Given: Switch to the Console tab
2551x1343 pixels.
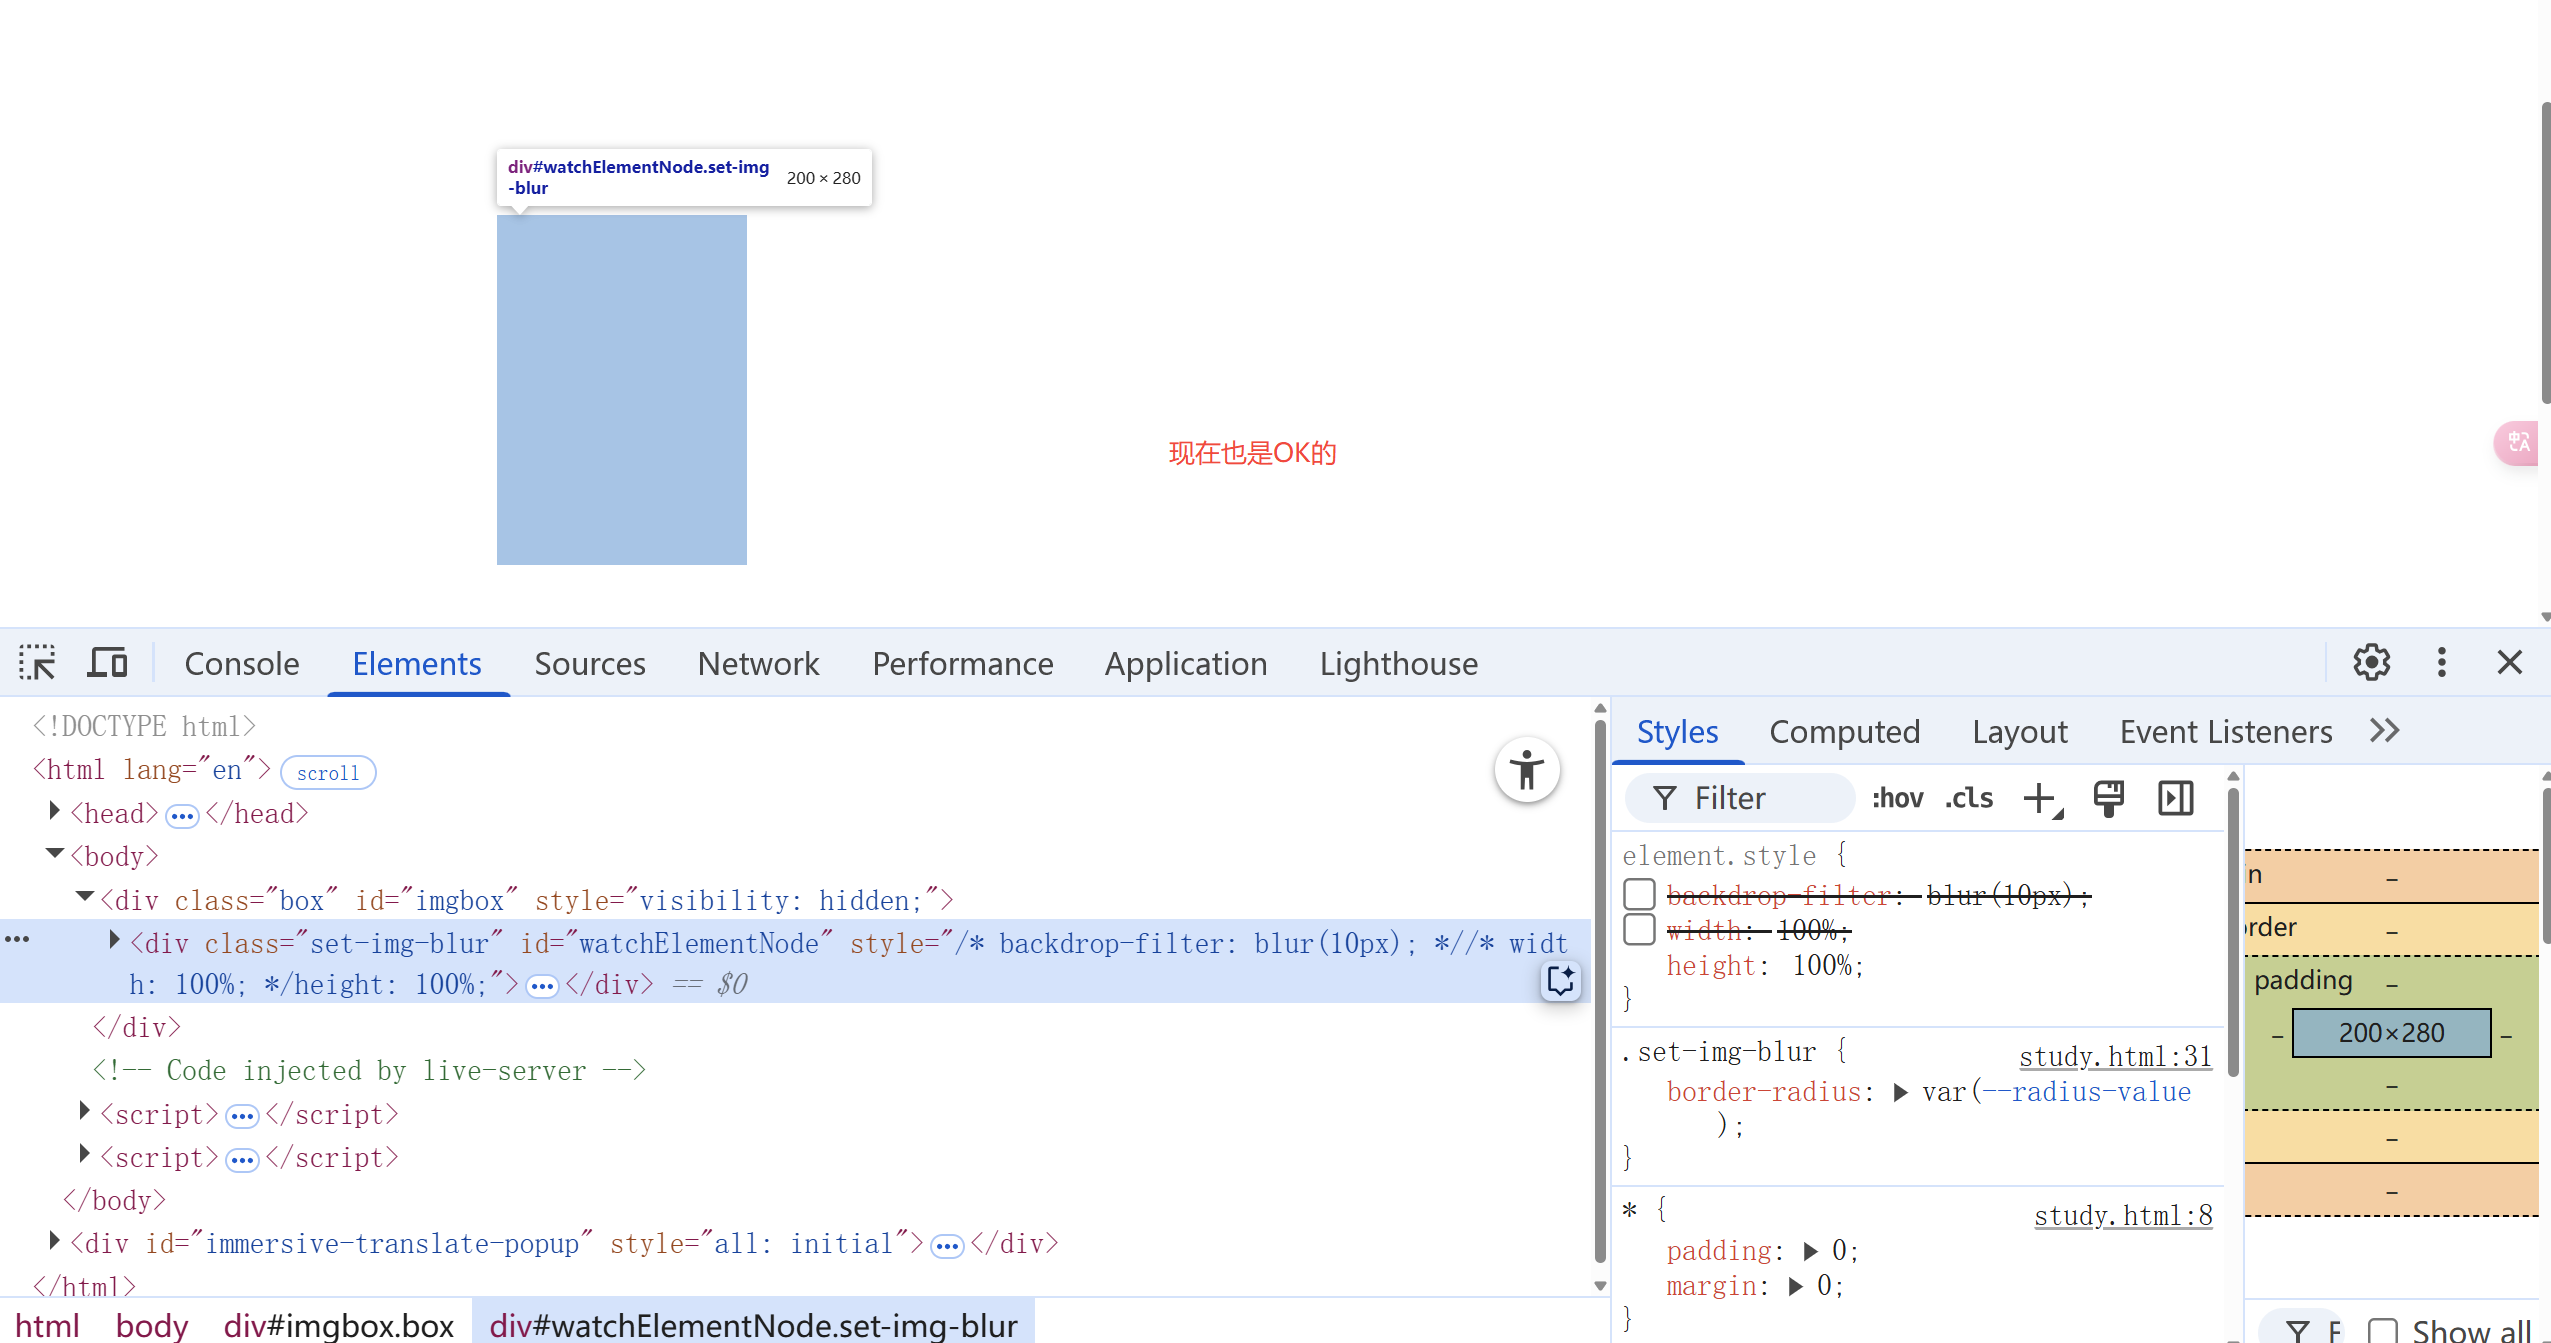Looking at the screenshot, I should [242, 664].
